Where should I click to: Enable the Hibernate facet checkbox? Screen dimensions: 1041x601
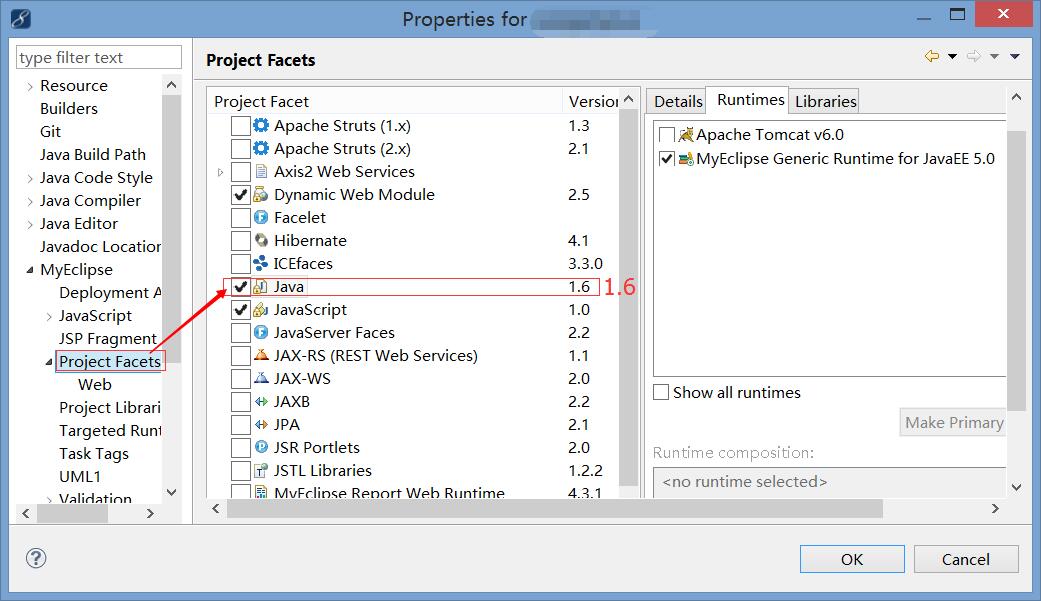pos(240,240)
